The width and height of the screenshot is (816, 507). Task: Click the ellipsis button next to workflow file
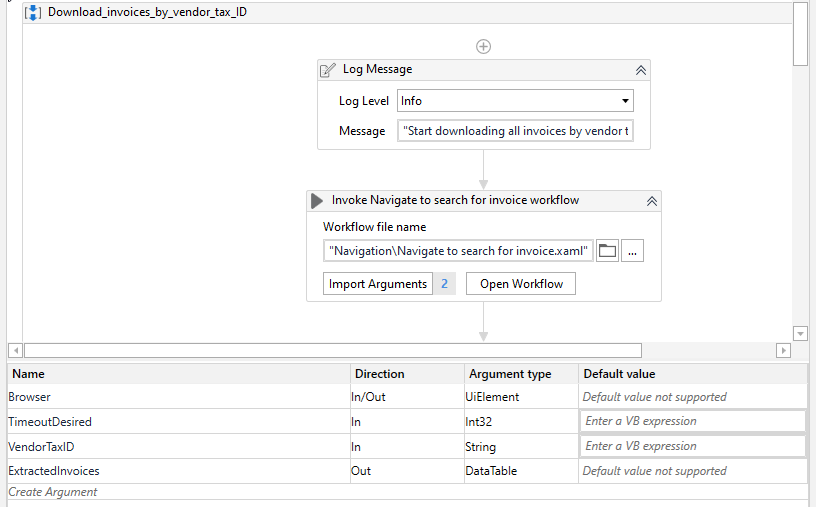pyautogui.click(x=632, y=251)
